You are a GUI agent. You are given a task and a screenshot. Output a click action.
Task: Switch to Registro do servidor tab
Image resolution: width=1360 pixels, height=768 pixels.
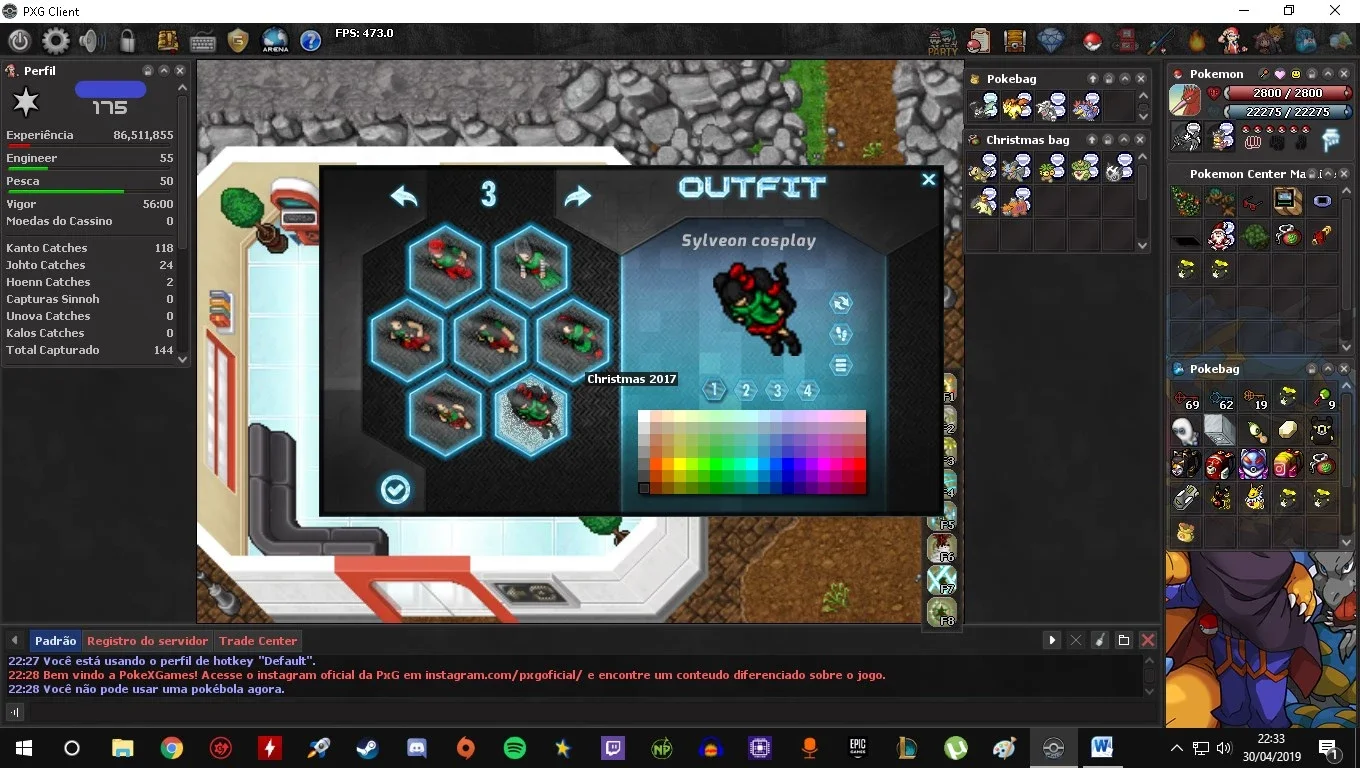click(148, 641)
